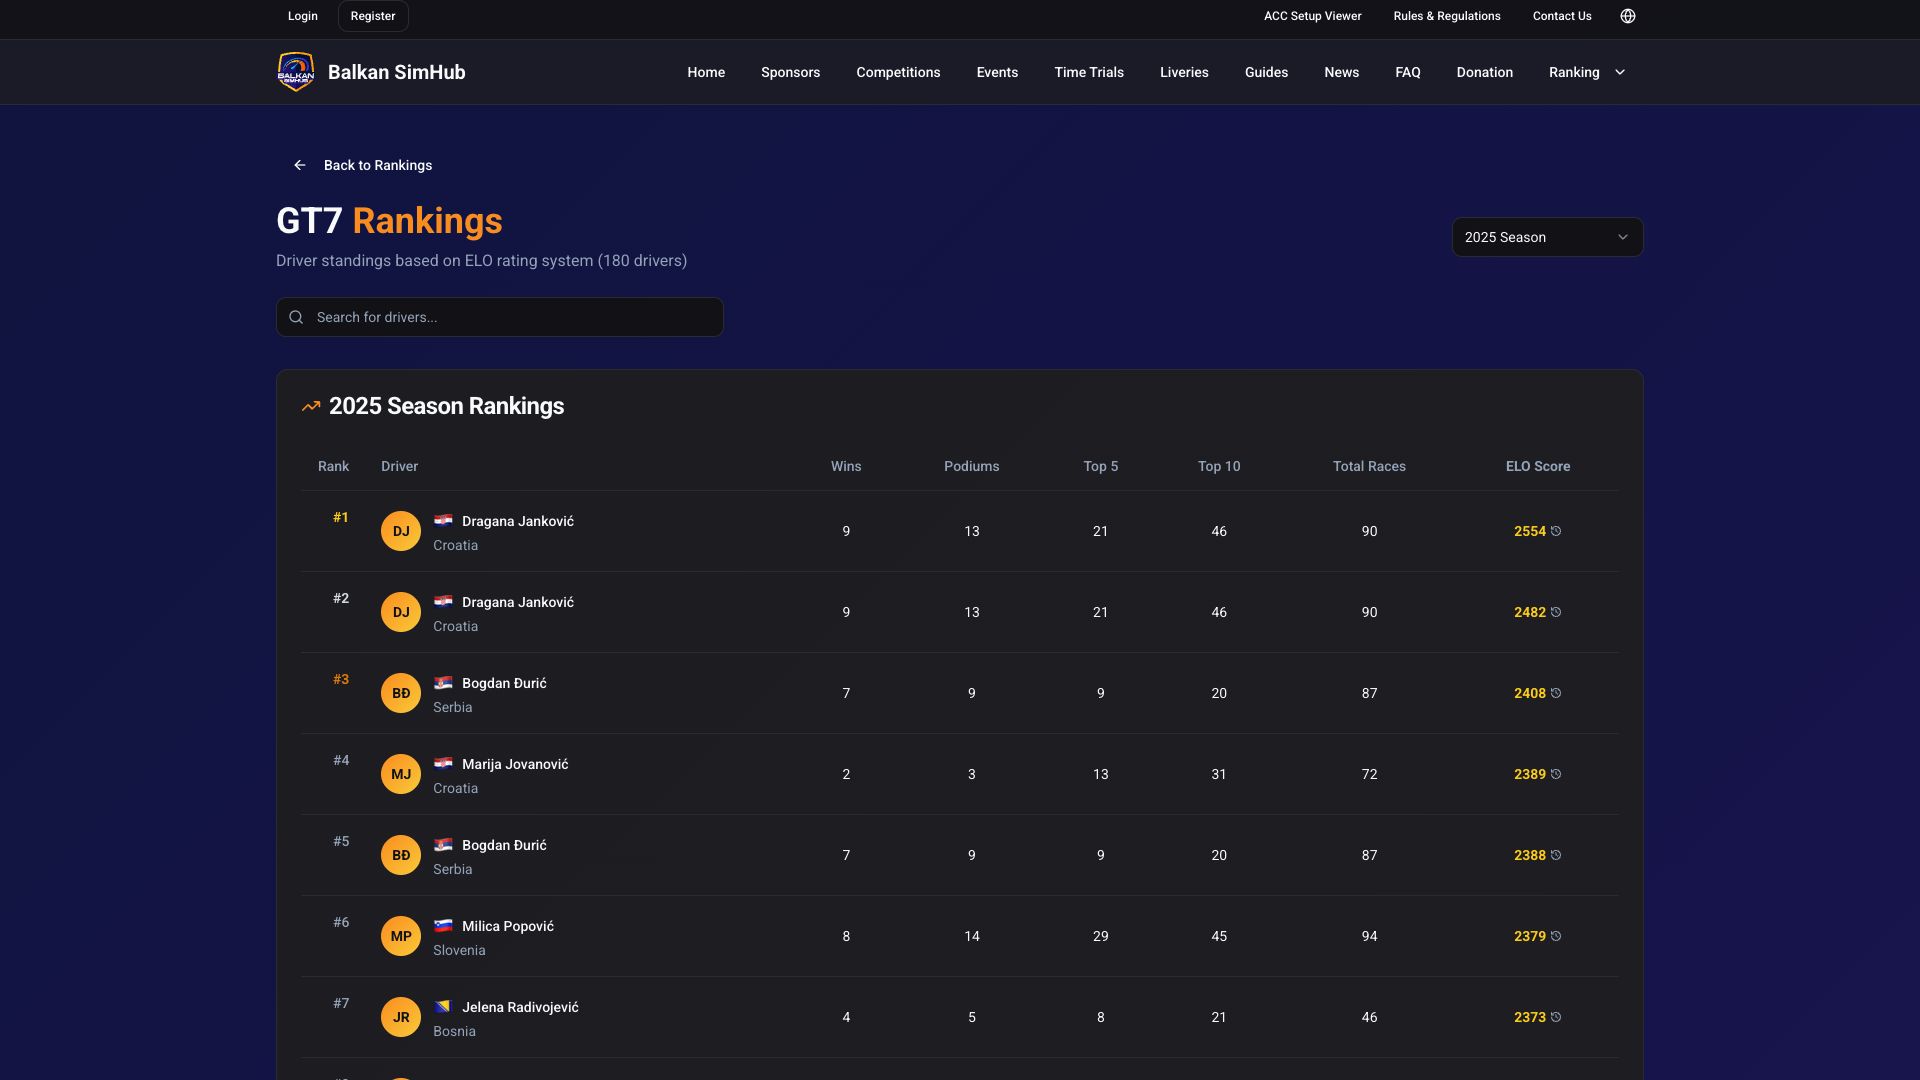Screen dimensions: 1920x1080
Task: Click history icon beside ELO 2379
Action: (1556, 936)
